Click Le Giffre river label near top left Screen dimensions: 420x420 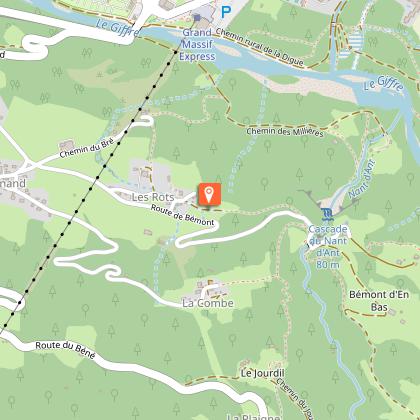(x=118, y=28)
